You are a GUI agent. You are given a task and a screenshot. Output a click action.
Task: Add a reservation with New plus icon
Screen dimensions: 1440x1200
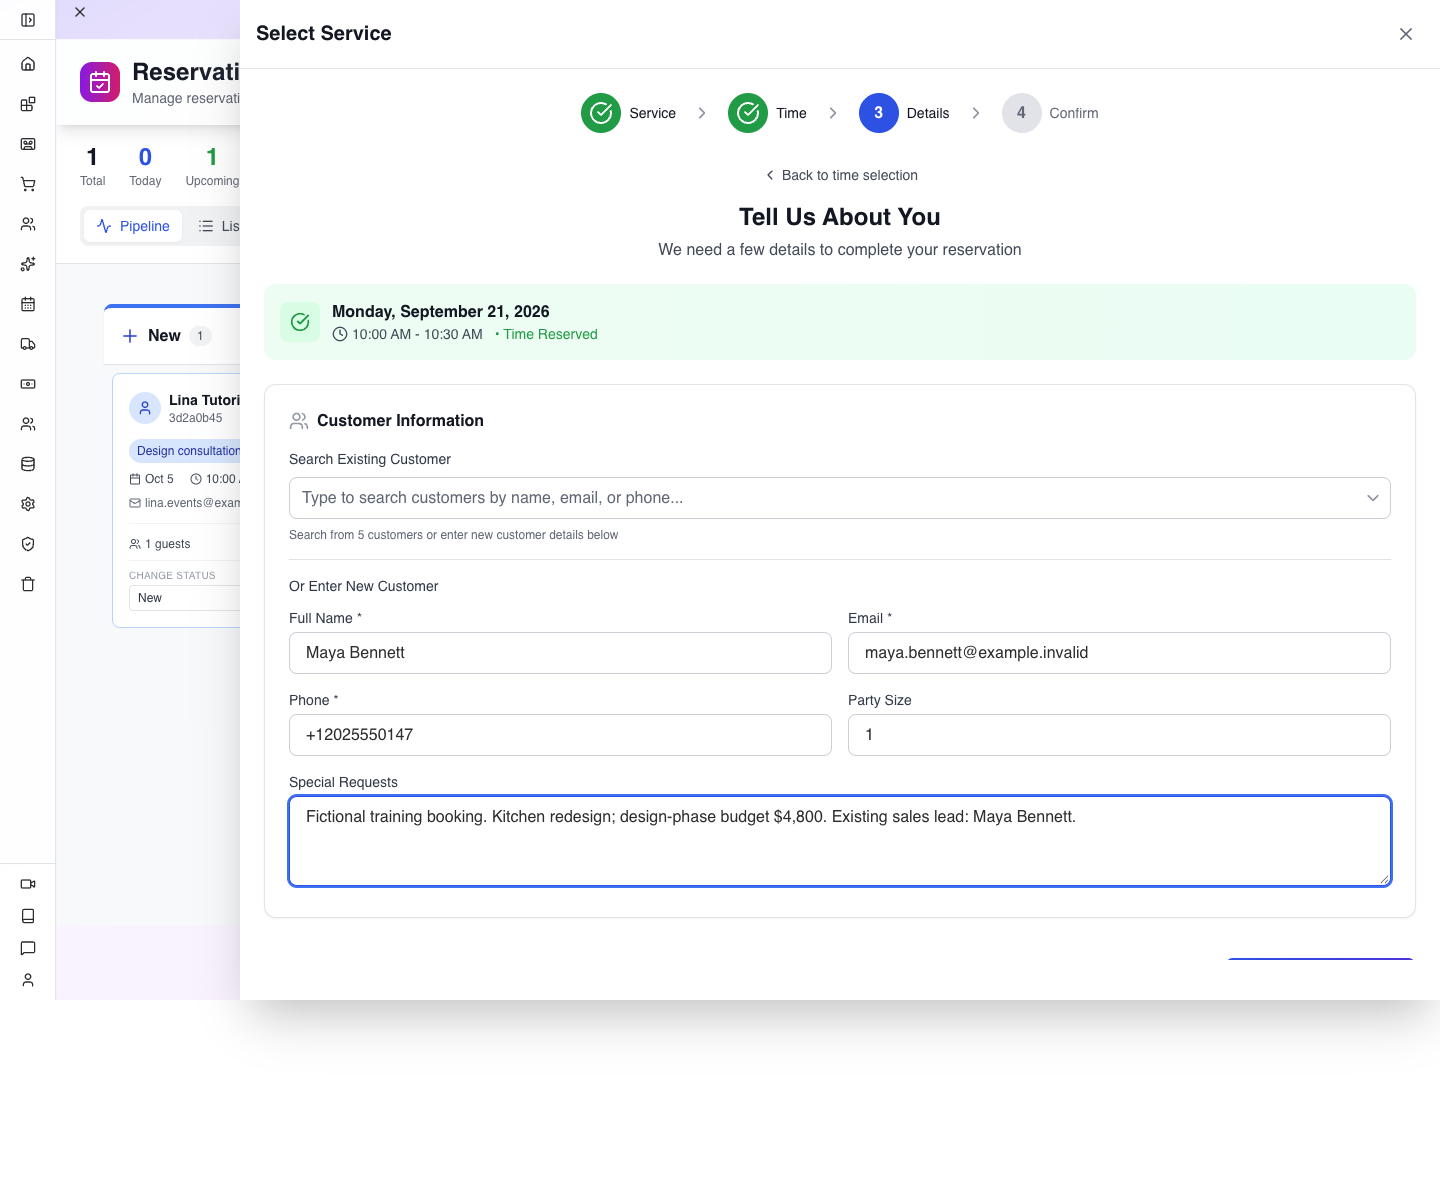(x=130, y=336)
